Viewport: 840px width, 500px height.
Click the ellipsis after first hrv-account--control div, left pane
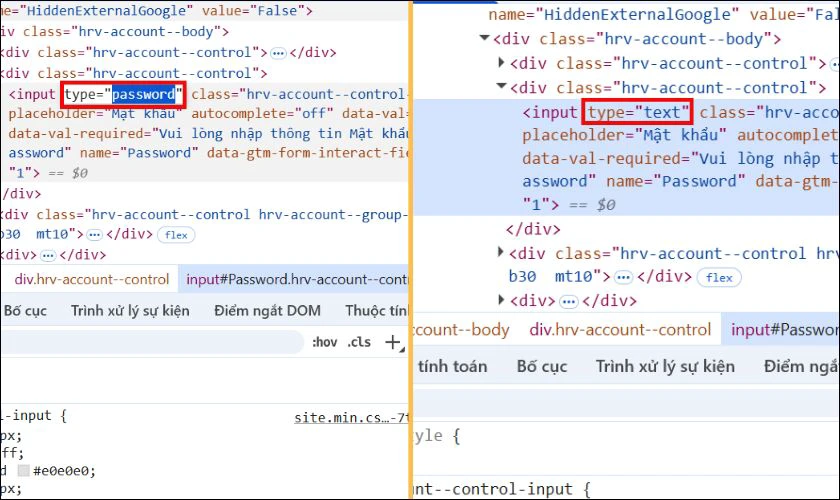(x=278, y=53)
